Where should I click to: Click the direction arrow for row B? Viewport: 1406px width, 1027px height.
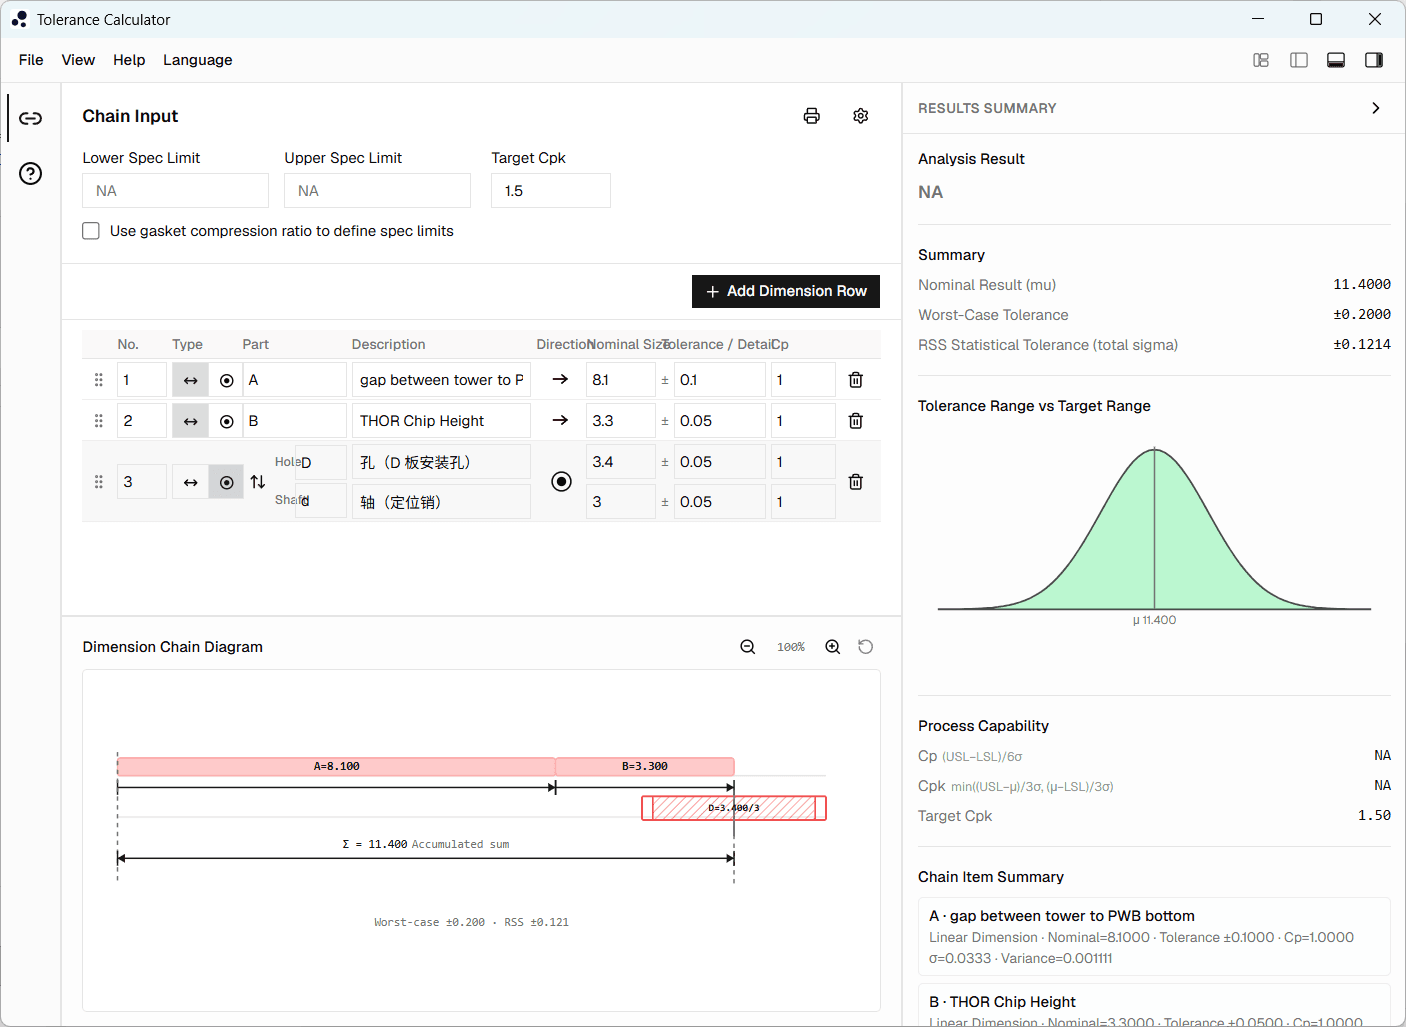click(561, 421)
